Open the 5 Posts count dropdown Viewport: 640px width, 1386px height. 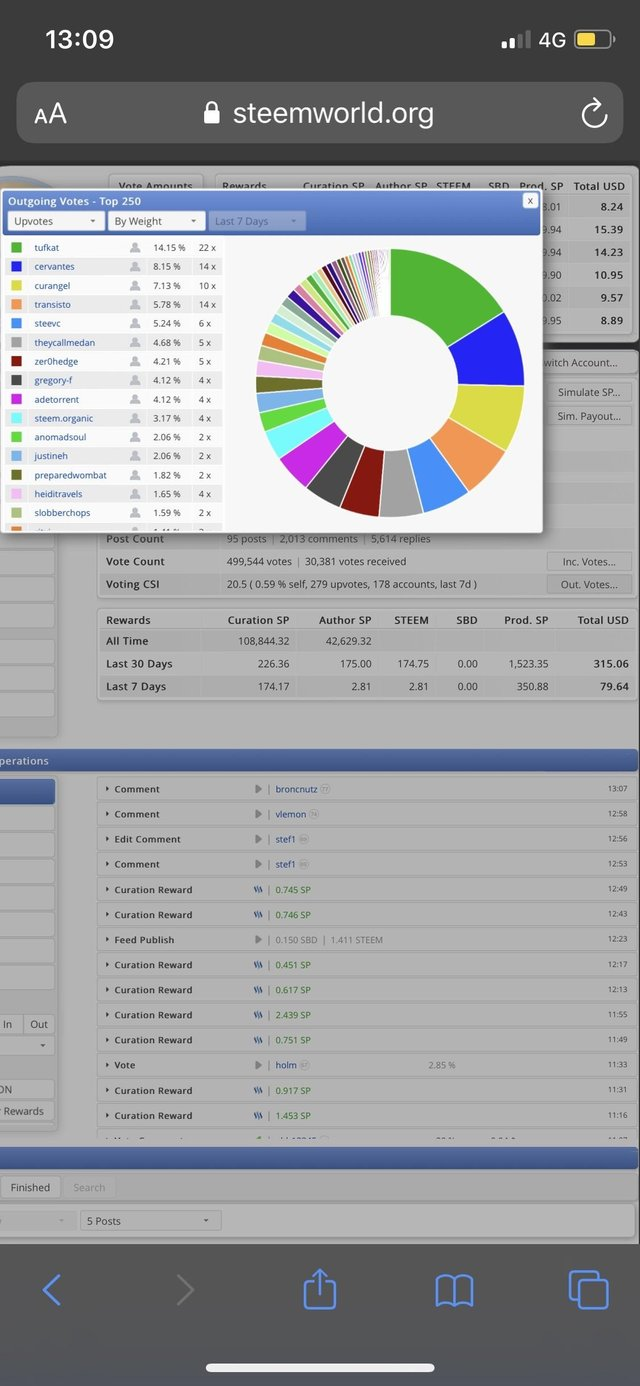[151, 1221]
